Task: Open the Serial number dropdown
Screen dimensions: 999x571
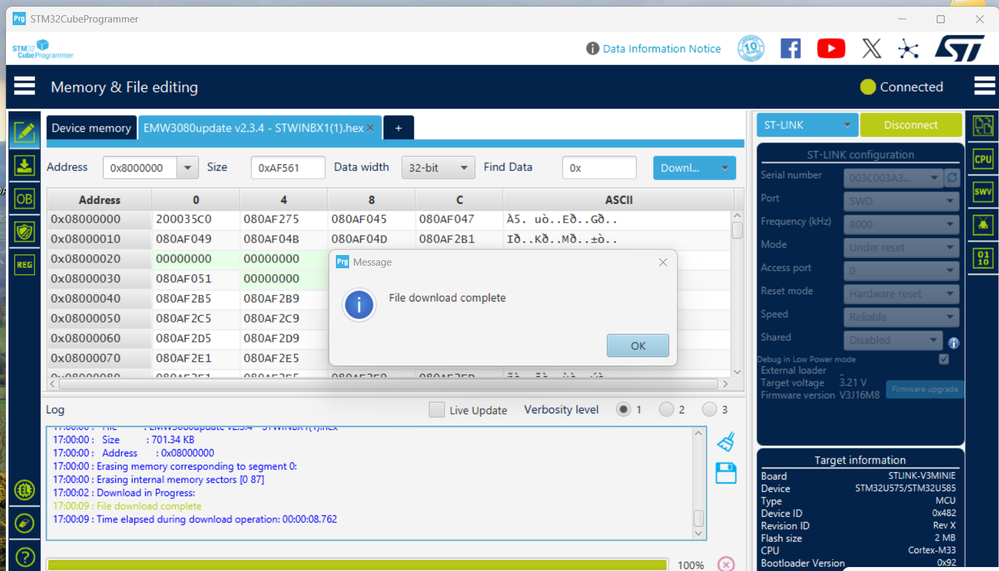Action: point(893,178)
